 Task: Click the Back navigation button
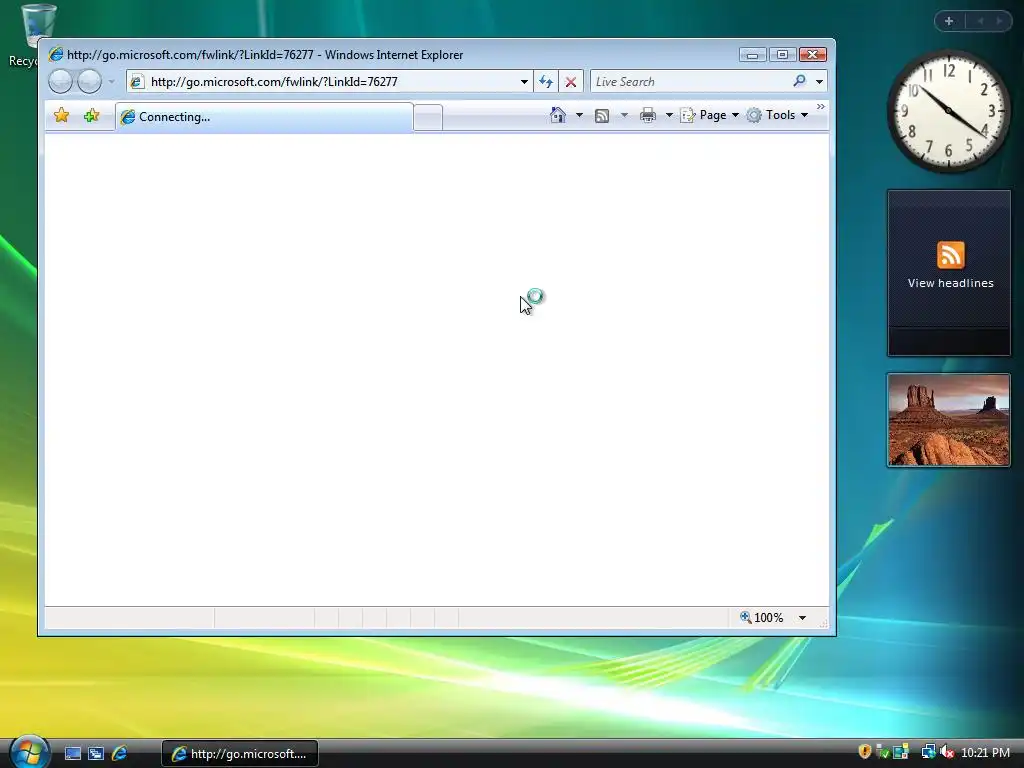tap(60, 82)
